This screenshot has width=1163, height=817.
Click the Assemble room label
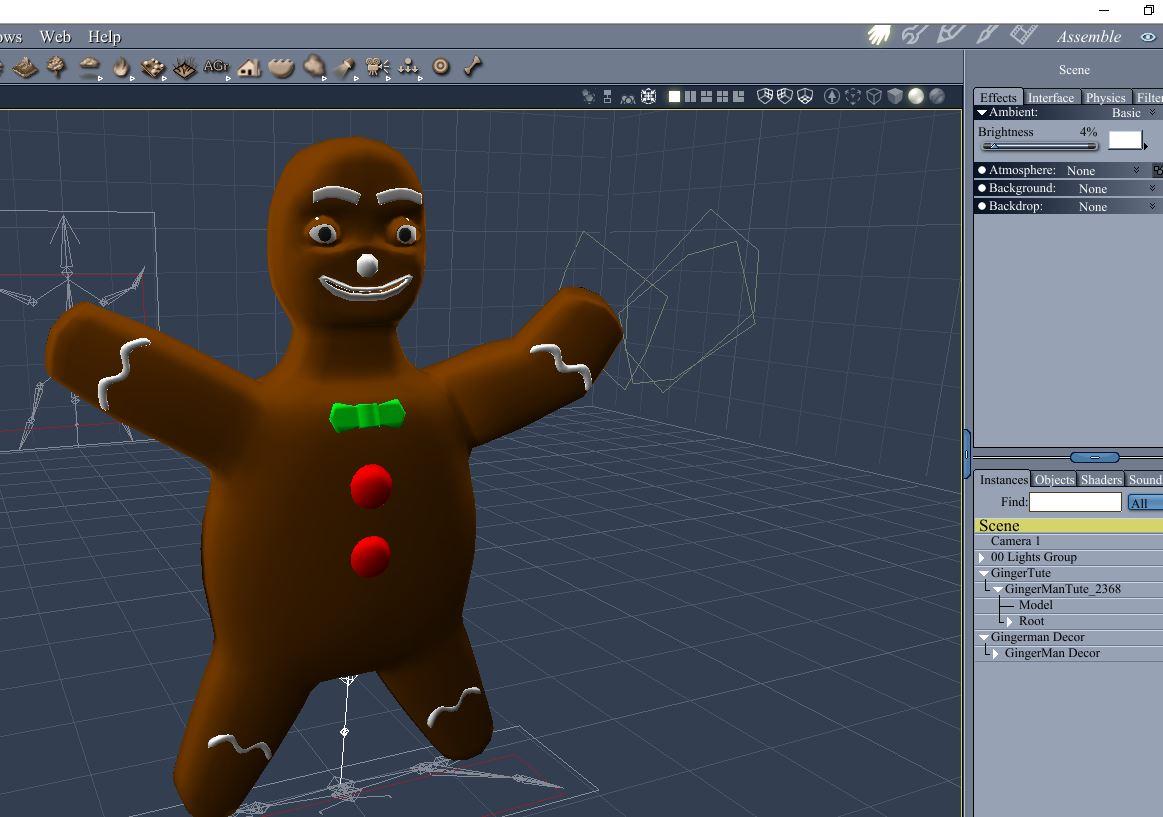point(1088,36)
